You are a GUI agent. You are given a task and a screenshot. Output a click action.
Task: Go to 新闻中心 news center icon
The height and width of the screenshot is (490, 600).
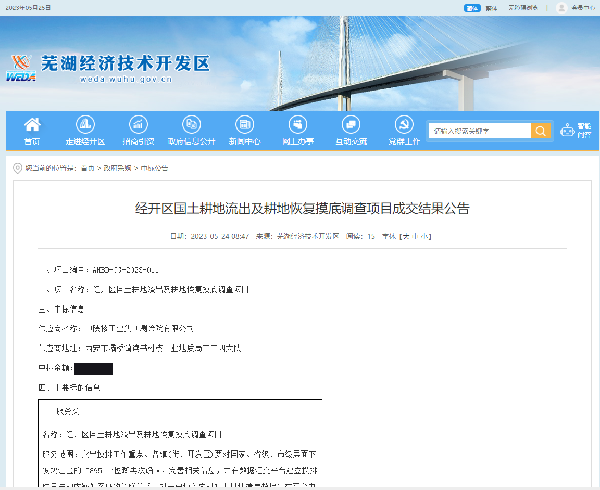[x=245, y=125]
